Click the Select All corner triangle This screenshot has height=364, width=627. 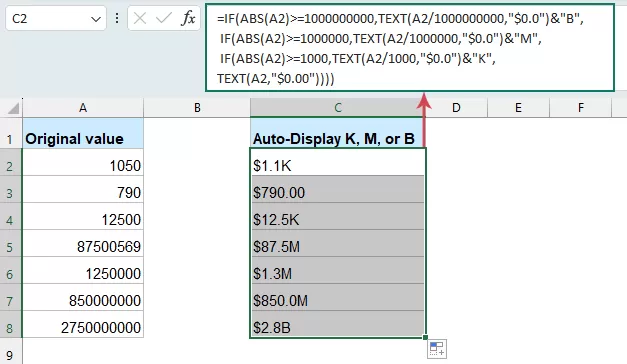coord(13,108)
